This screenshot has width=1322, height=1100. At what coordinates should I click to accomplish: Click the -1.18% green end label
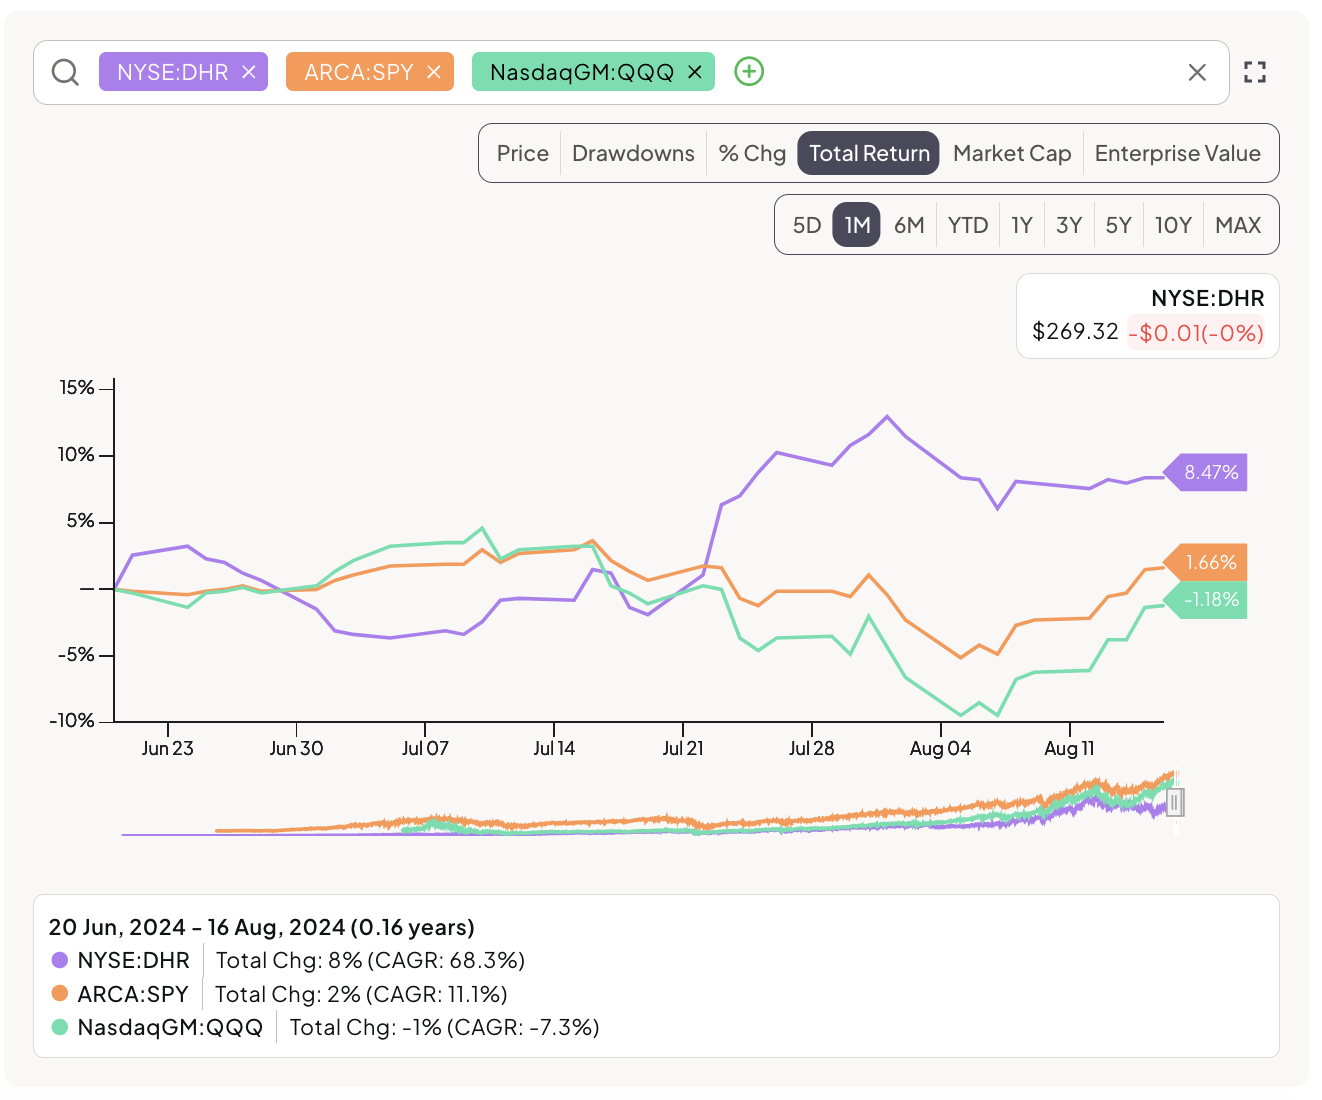(1207, 600)
